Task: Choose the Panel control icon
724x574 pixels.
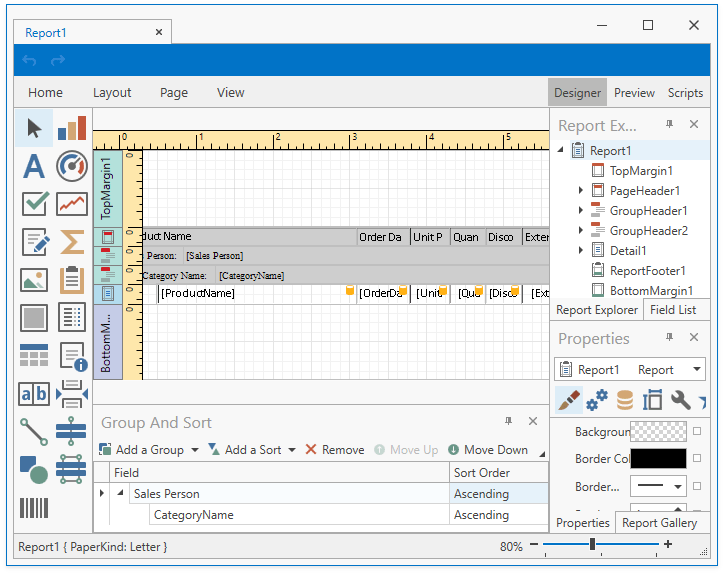Action: tap(34, 318)
